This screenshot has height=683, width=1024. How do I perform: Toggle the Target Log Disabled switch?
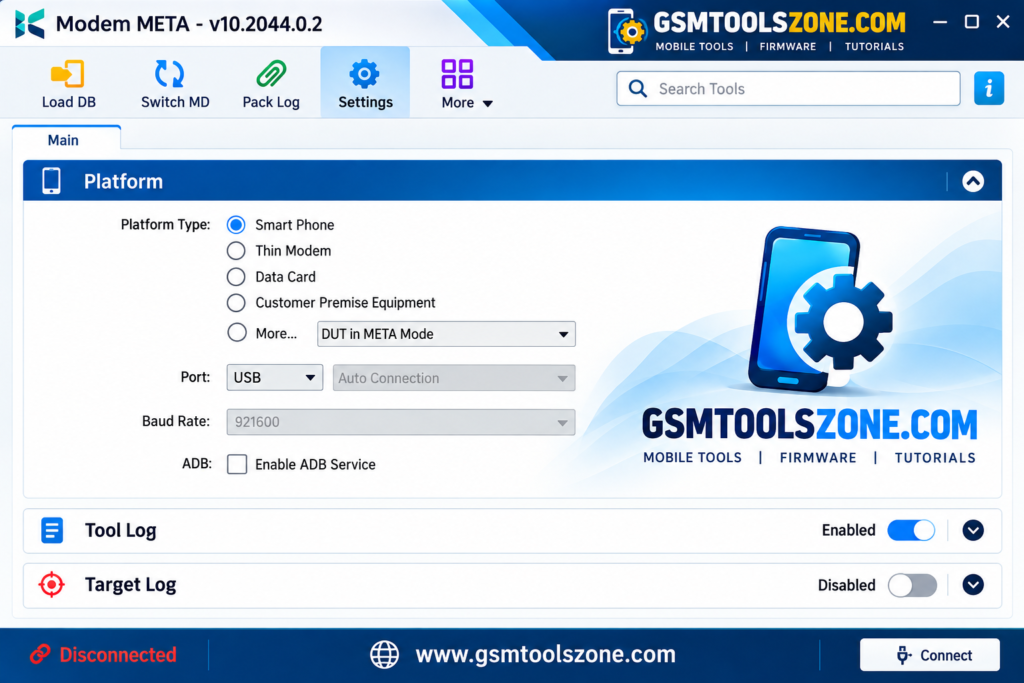click(912, 585)
